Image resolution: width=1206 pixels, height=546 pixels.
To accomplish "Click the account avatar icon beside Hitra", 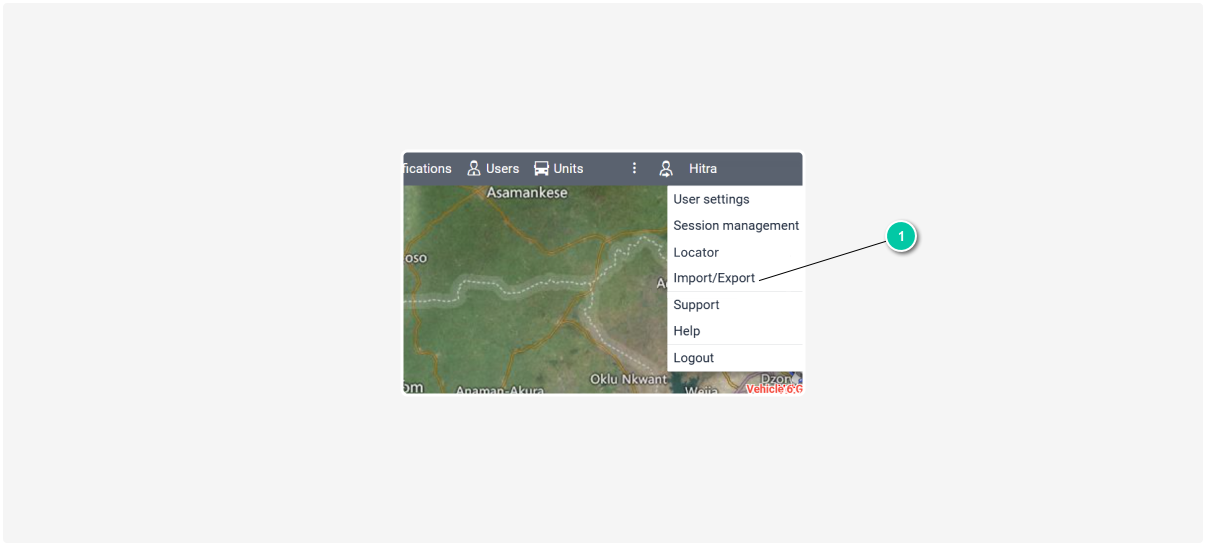I will point(666,168).
